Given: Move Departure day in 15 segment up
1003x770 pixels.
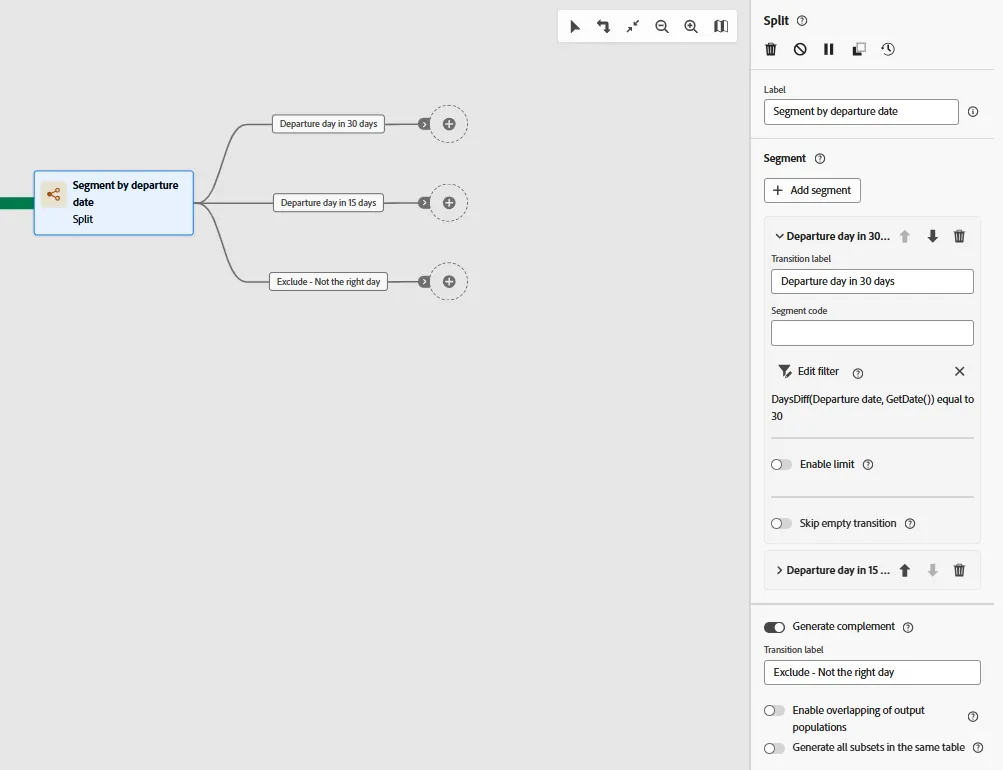Looking at the screenshot, I should (904, 570).
